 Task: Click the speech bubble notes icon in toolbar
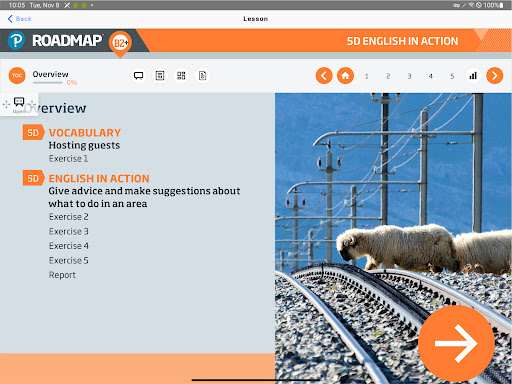[139, 76]
